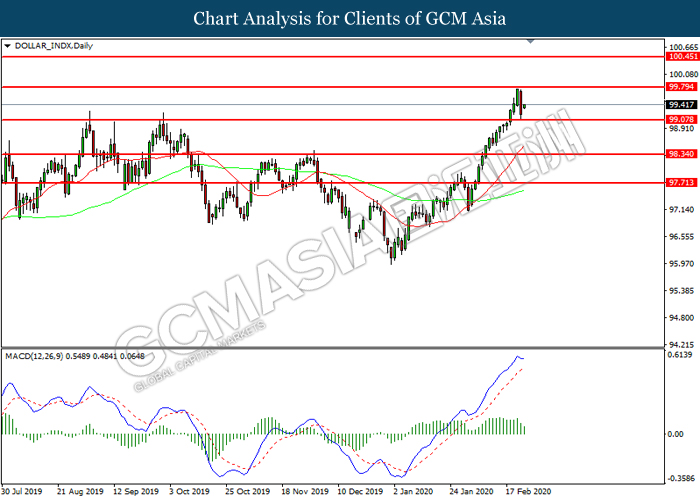This screenshot has height=500, width=700.
Task: Click the latest candlestick near 99.417
Action: (524, 103)
